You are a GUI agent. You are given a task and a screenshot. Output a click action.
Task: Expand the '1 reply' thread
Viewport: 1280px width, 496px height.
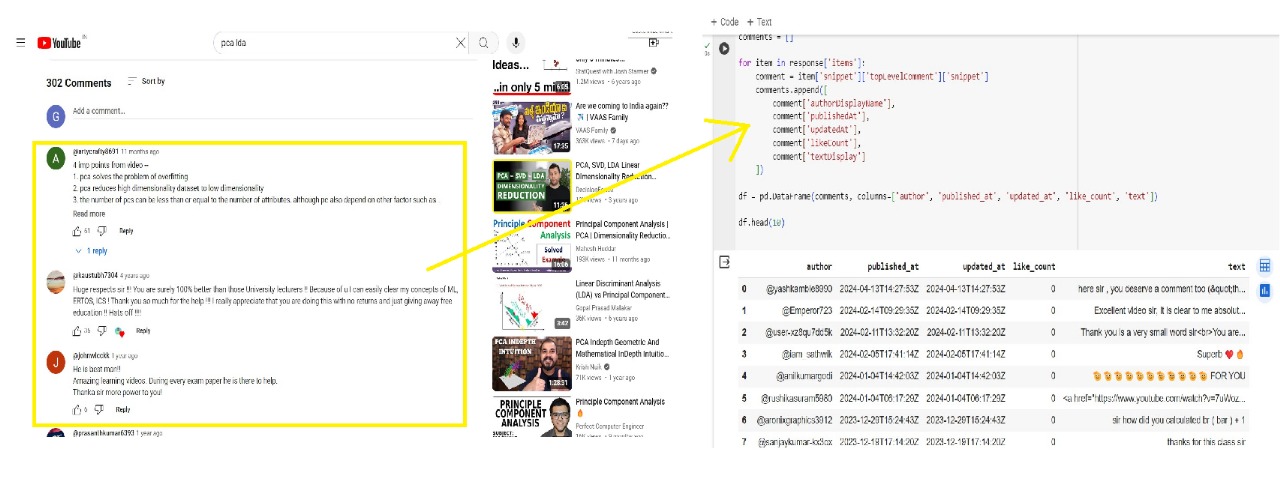point(91,251)
